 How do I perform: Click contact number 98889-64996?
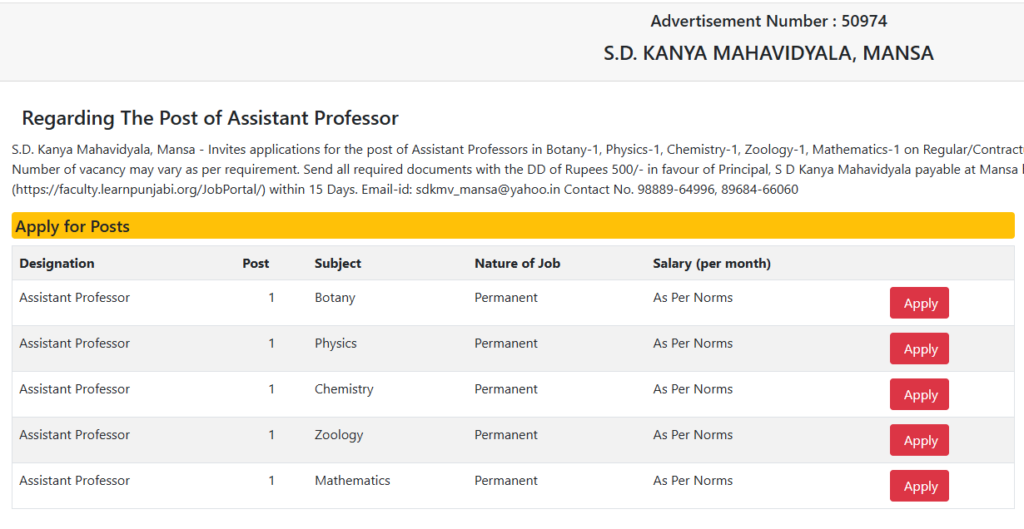[675, 190]
